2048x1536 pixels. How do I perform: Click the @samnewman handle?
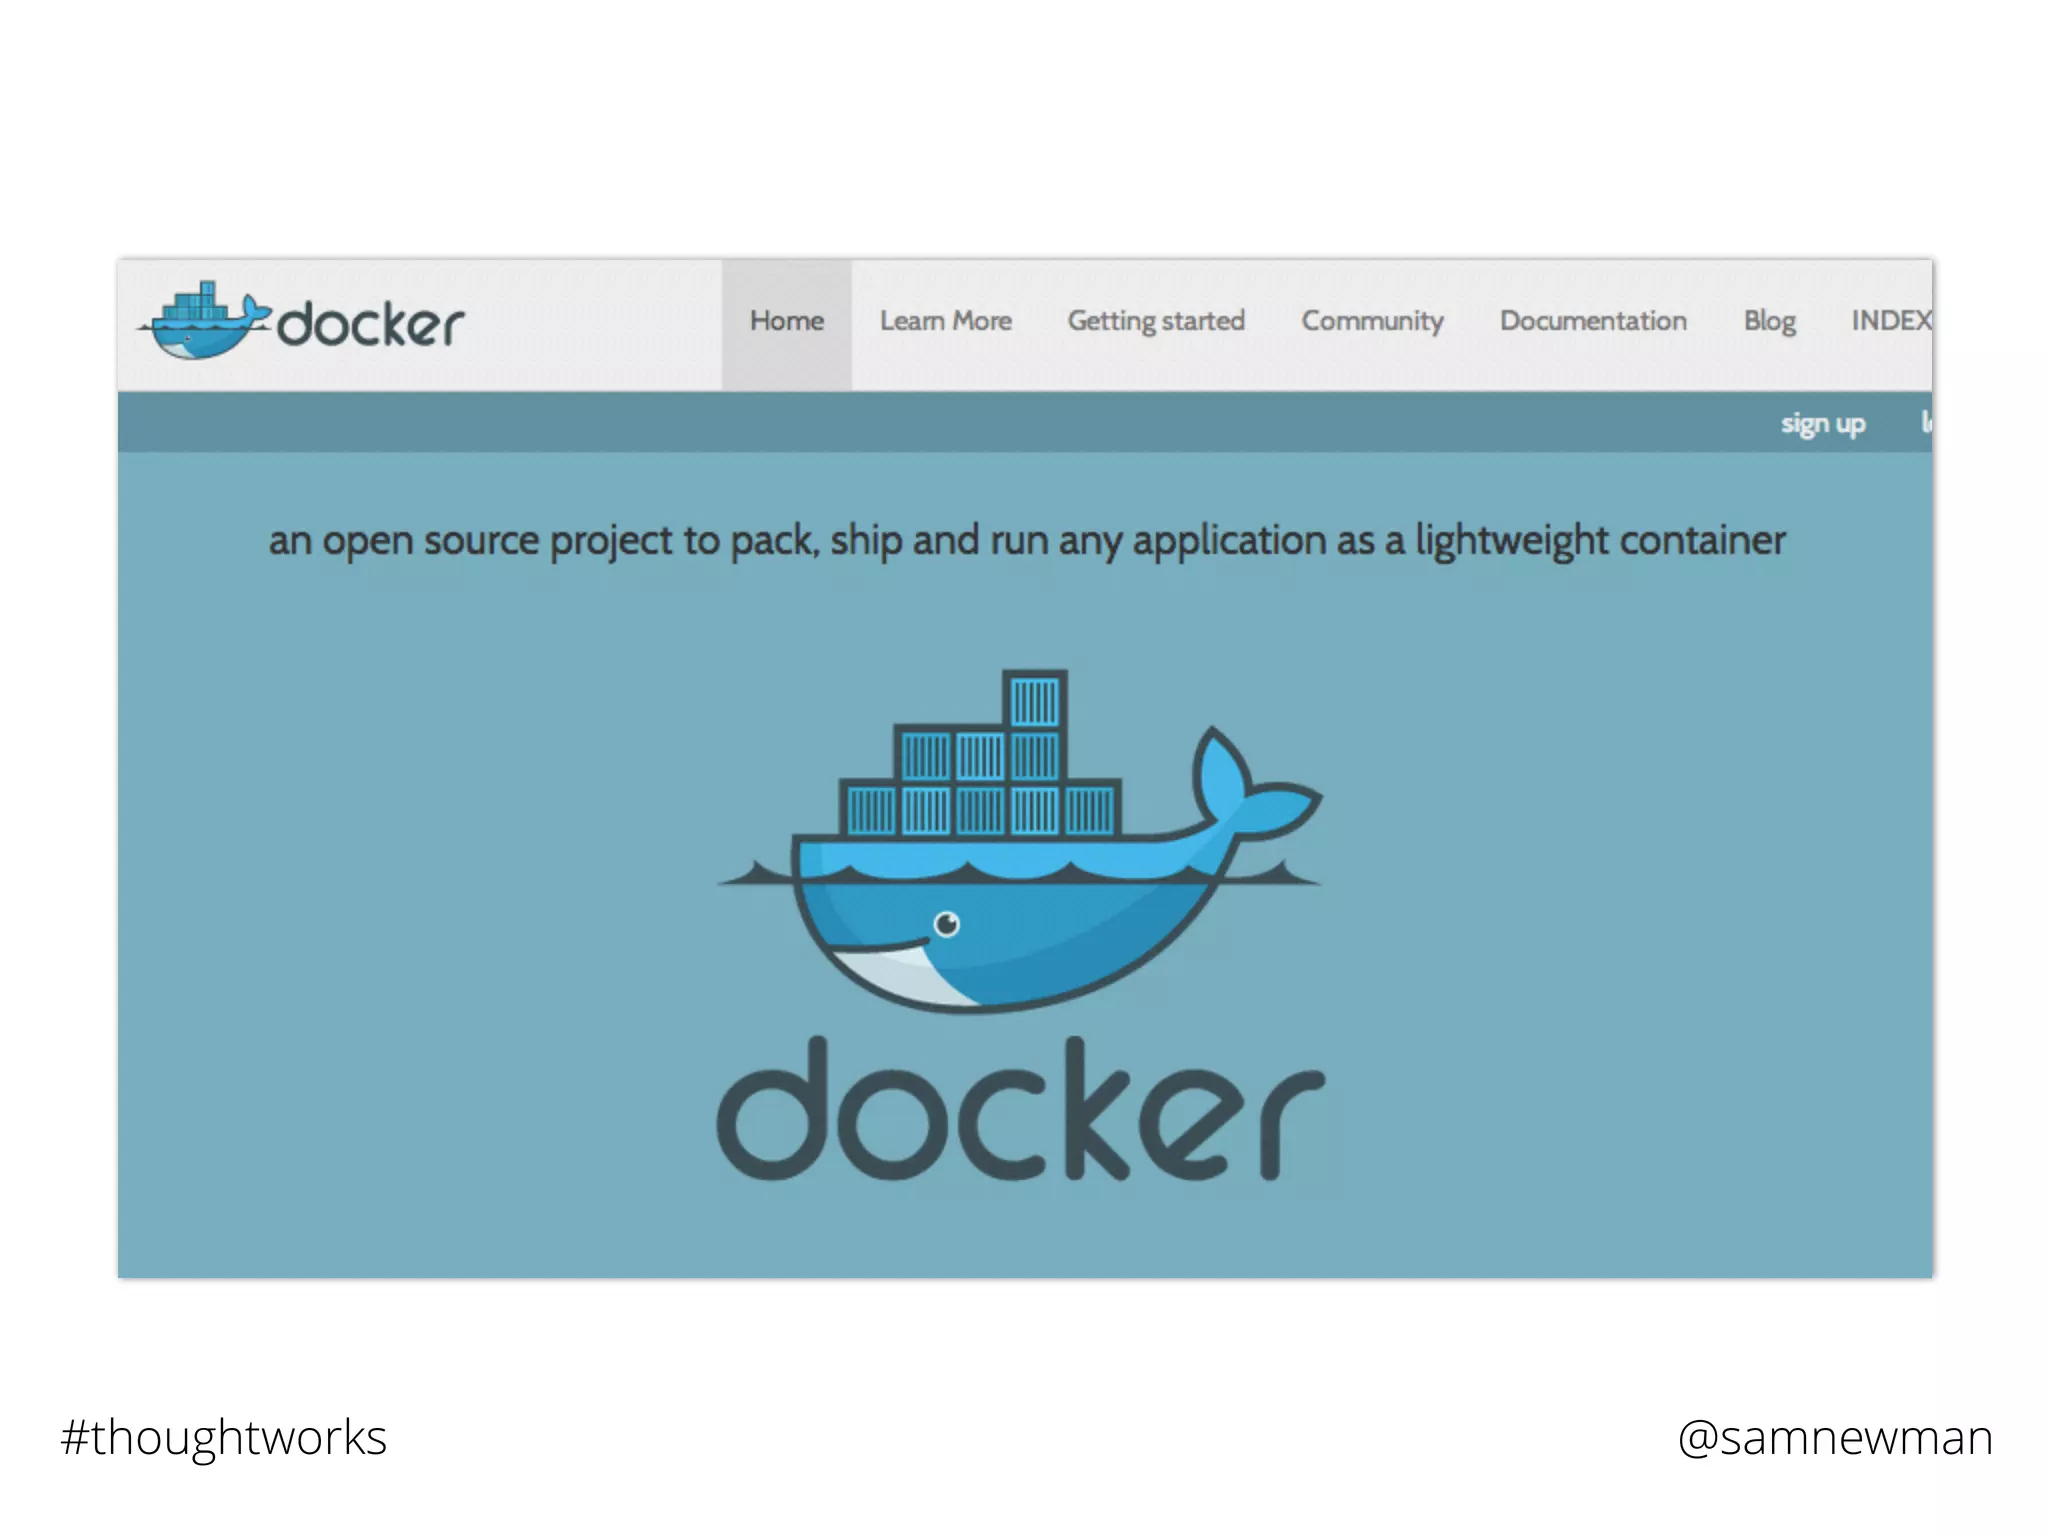pyautogui.click(x=1835, y=1438)
